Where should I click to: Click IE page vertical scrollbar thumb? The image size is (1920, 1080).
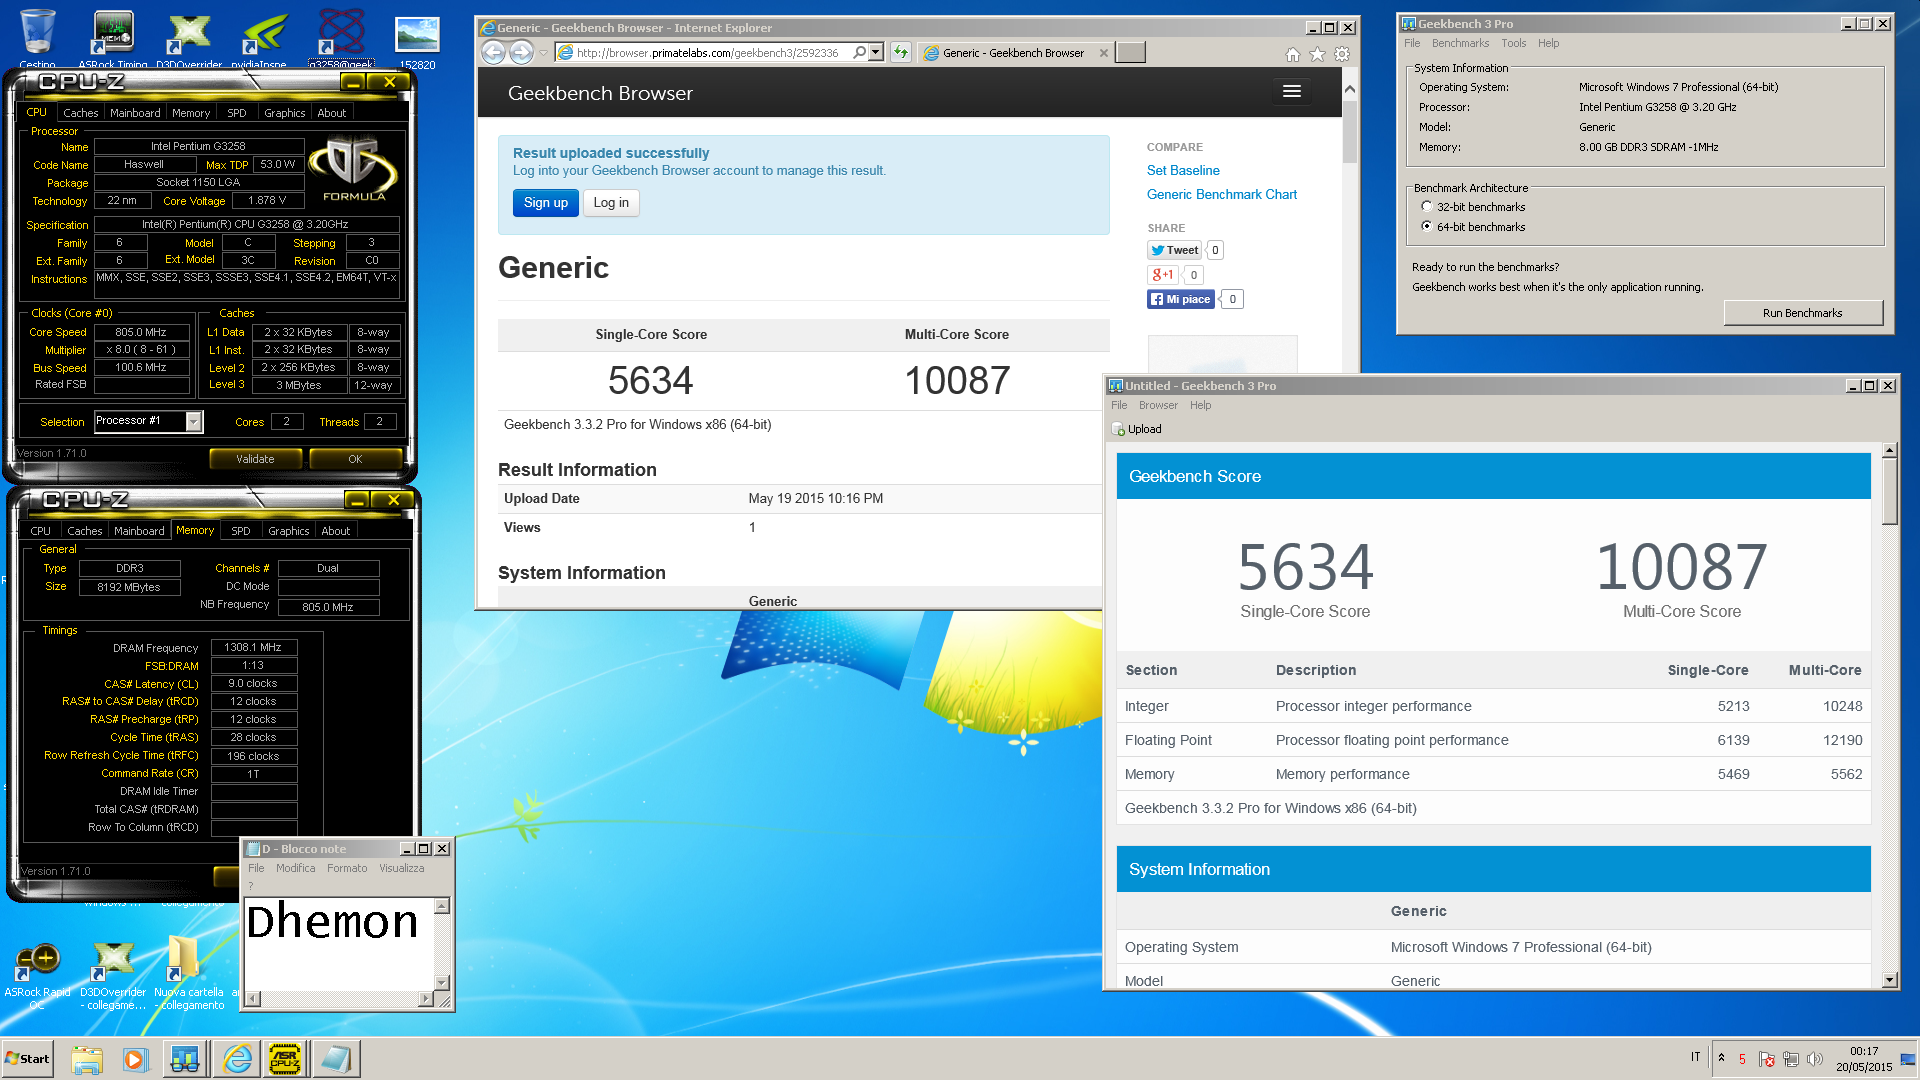pos(1349,131)
